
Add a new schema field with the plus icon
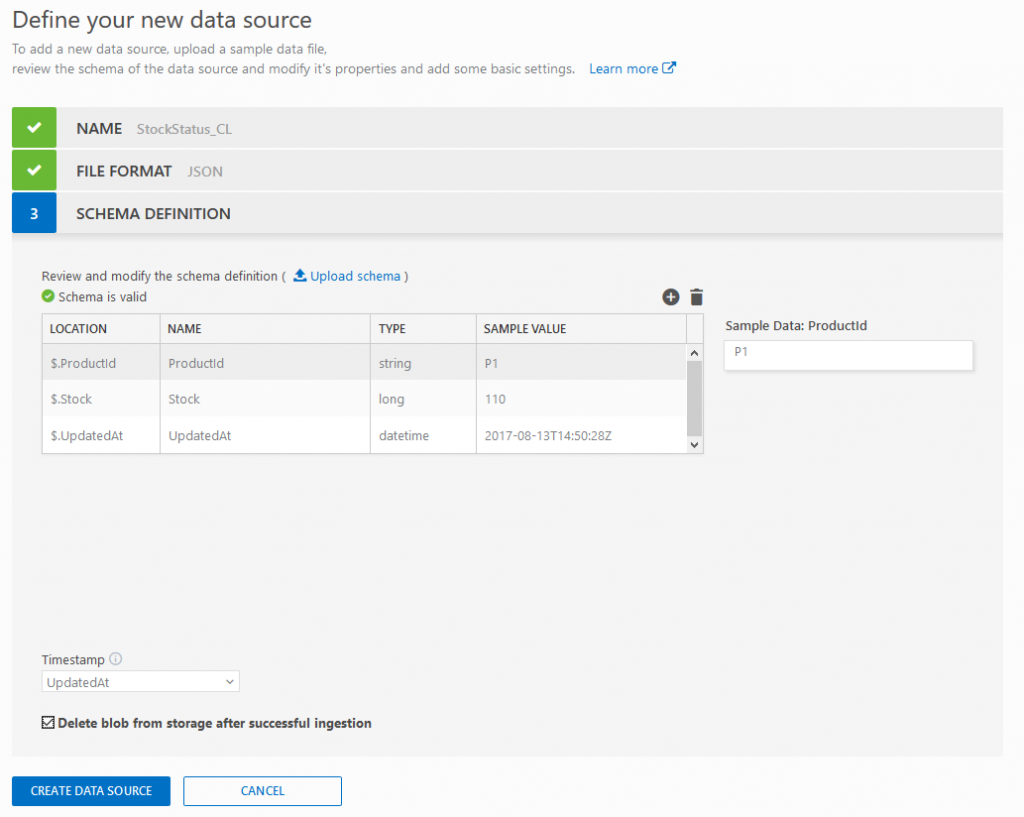[x=670, y=297]
